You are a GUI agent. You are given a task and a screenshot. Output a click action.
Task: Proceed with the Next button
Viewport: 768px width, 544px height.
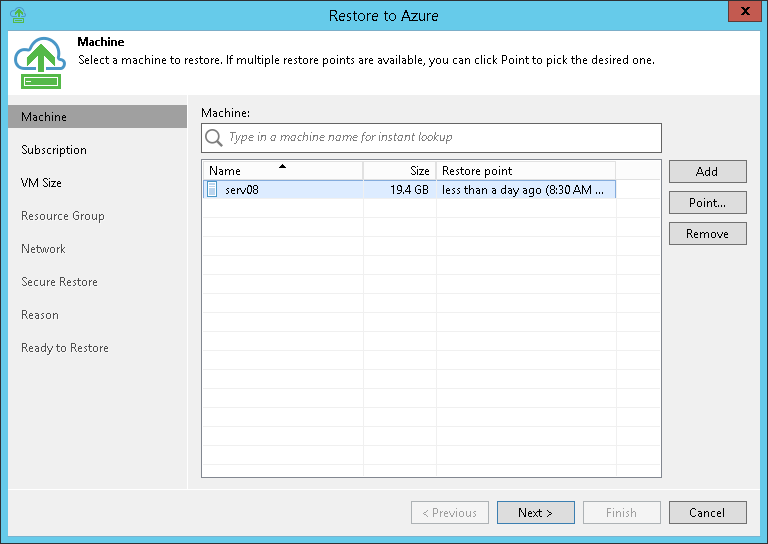535,513
